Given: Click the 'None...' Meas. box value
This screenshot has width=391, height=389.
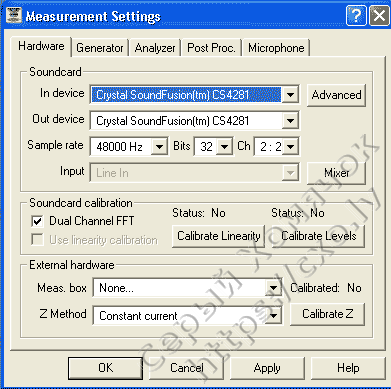Looking at the screenshot, I should pyautogui.click(x=116, y=288).
